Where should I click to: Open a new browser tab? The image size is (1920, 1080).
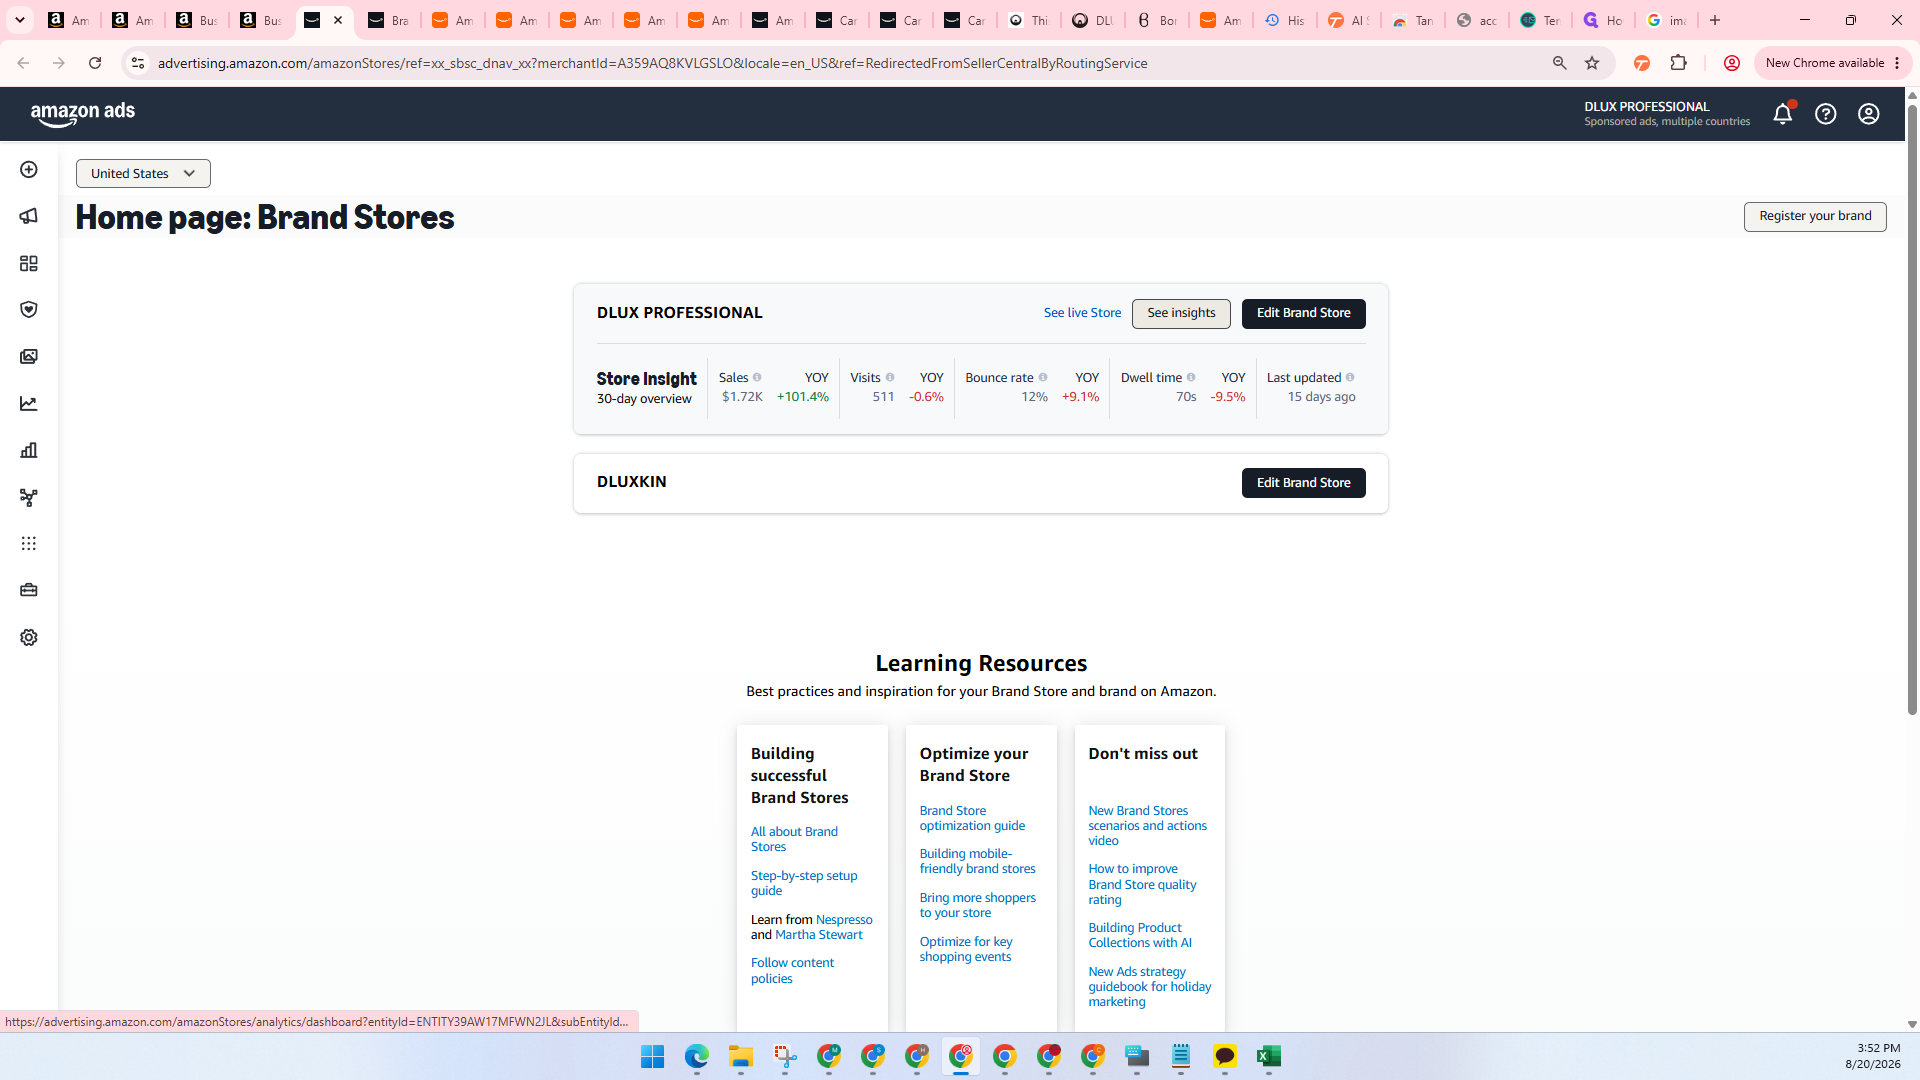click(1715, 20)
